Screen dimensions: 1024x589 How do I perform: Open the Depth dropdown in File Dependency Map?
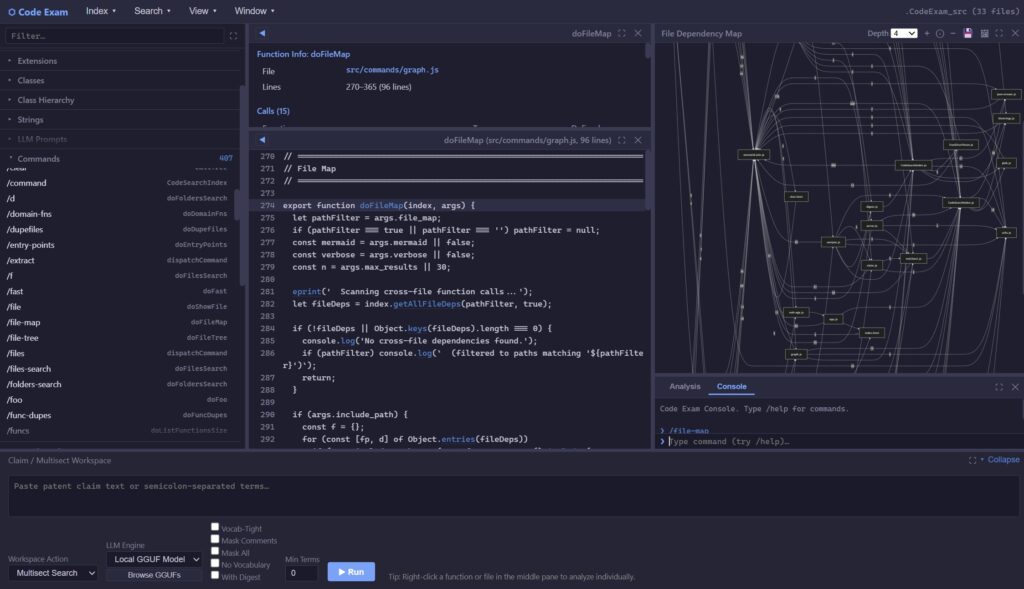coord(904,33)
